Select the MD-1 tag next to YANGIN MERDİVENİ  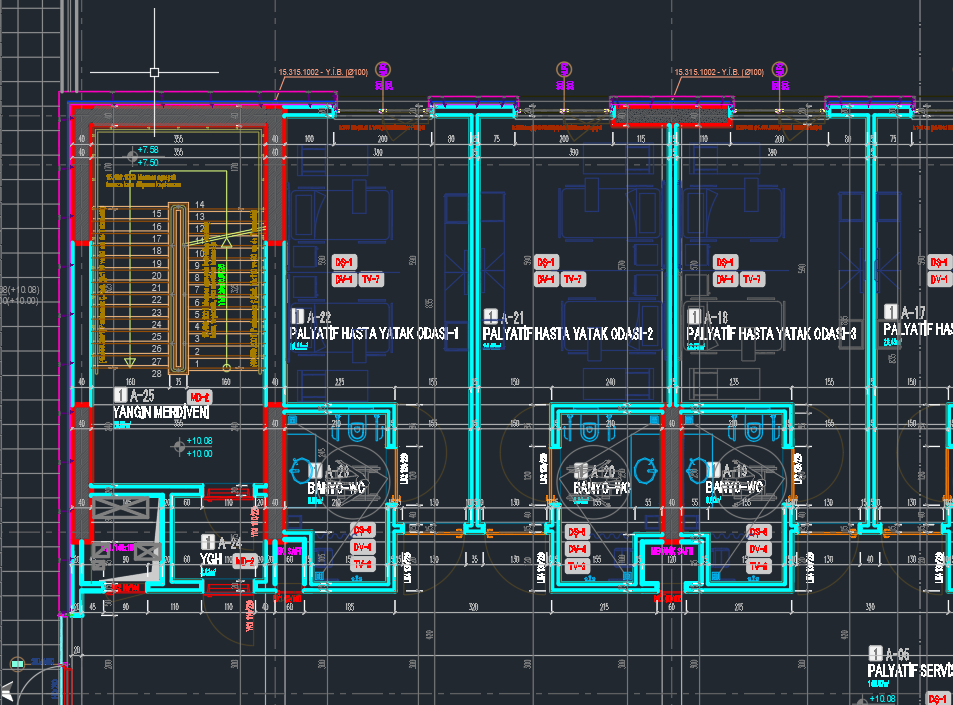click(x=197, y=398)
